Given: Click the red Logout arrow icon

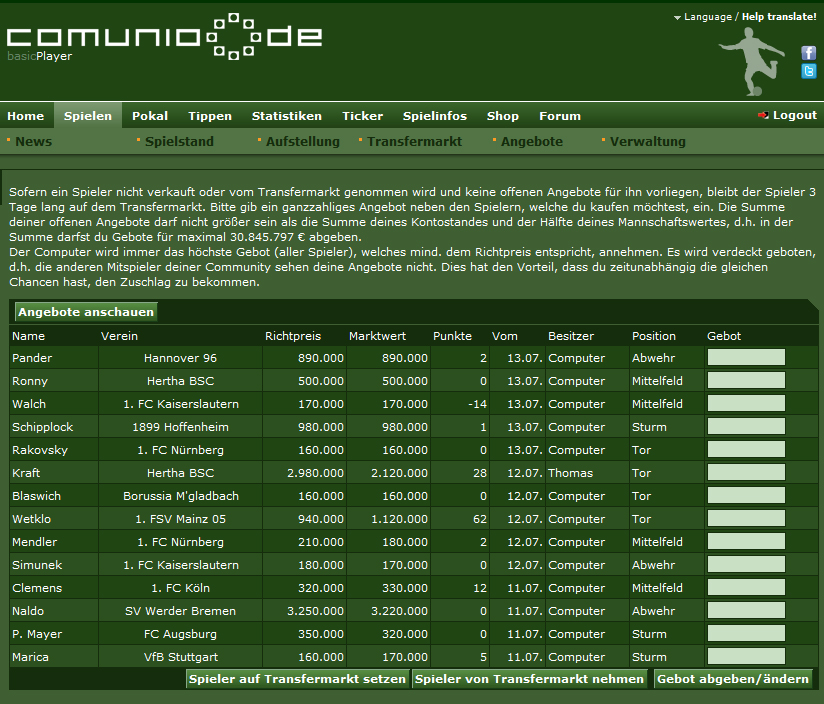Looking at the screenshot, I should coord(763,115).
